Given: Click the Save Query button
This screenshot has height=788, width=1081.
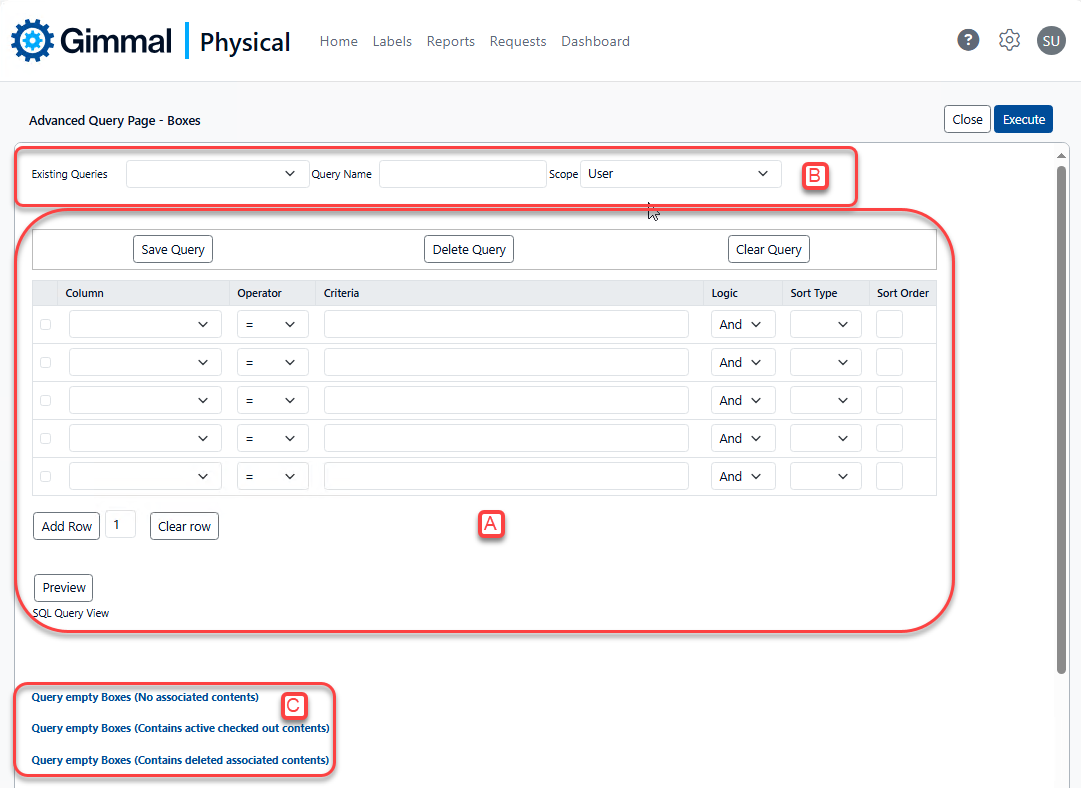Looking at the screenshot, I should [x=173, y=249].
